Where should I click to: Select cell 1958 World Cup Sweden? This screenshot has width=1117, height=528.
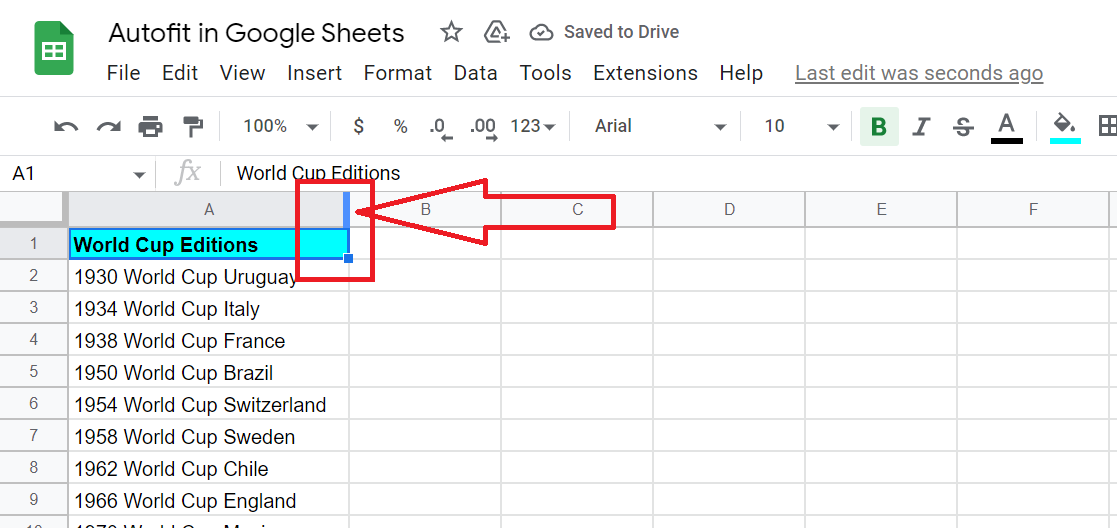click(209, 436)
